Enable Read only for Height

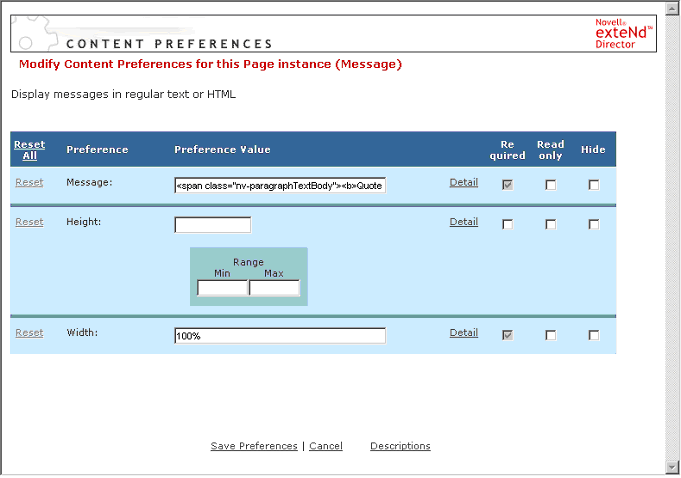click(x=551, y=224)
